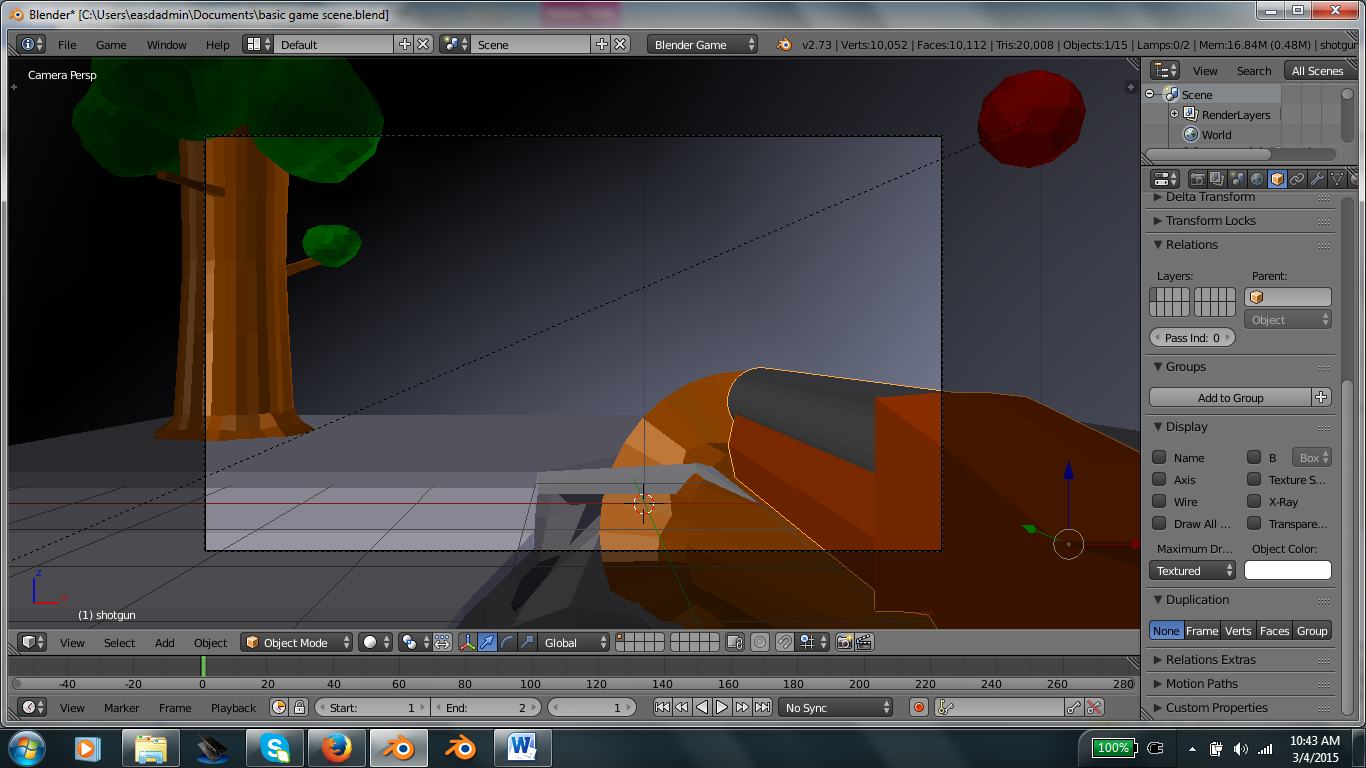Open the Textured maximum draw type dropdown
This screenshot has height=768, width=1366.
(1193, 570)
